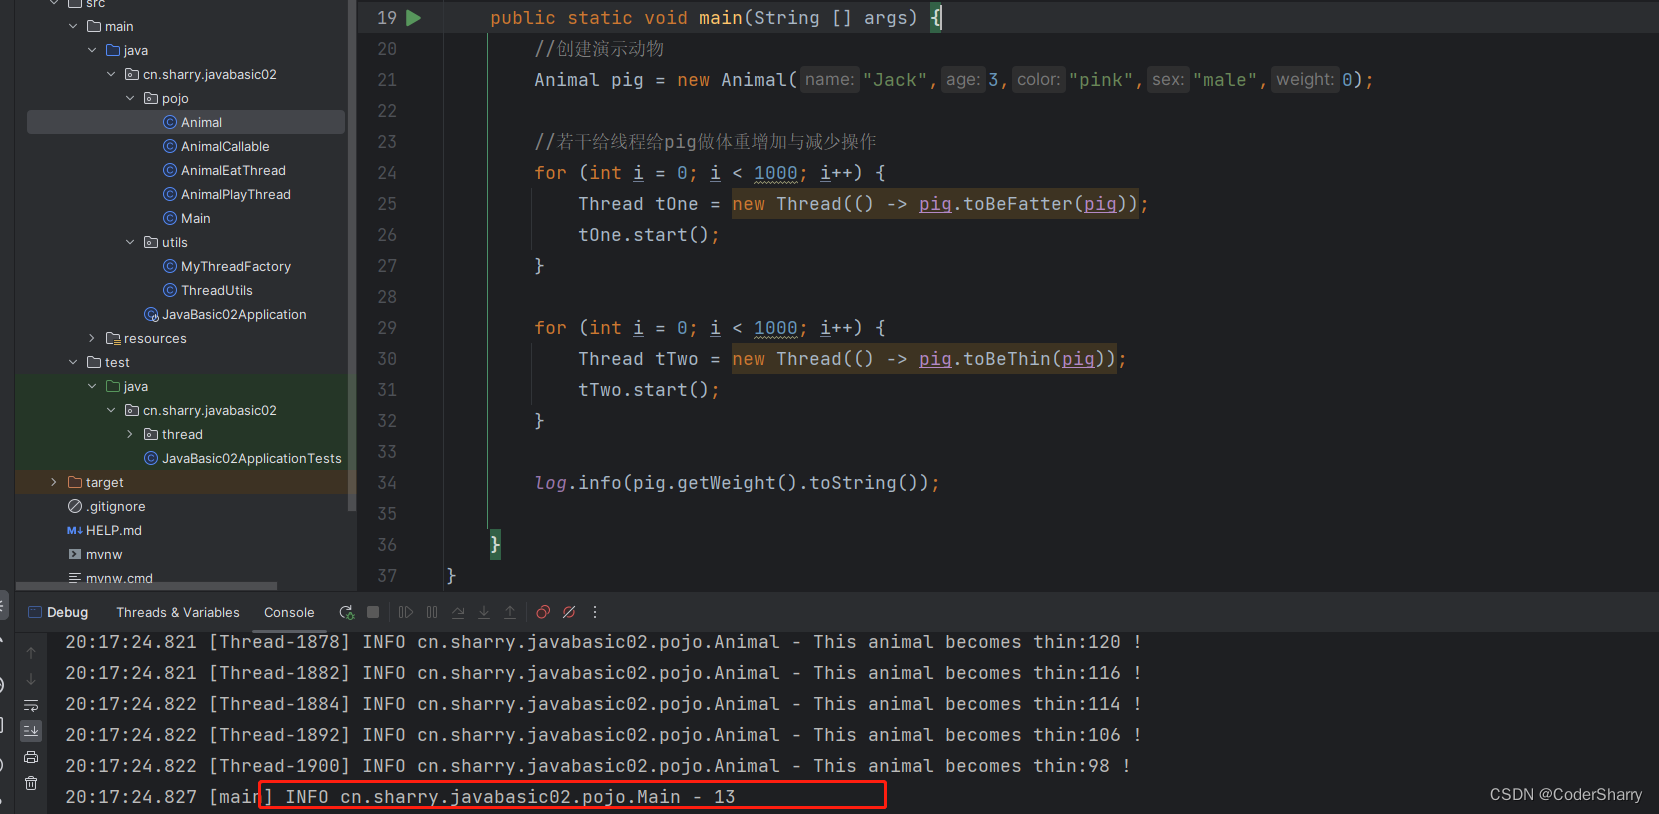Collapse the utils package

[x=130, y=242]
